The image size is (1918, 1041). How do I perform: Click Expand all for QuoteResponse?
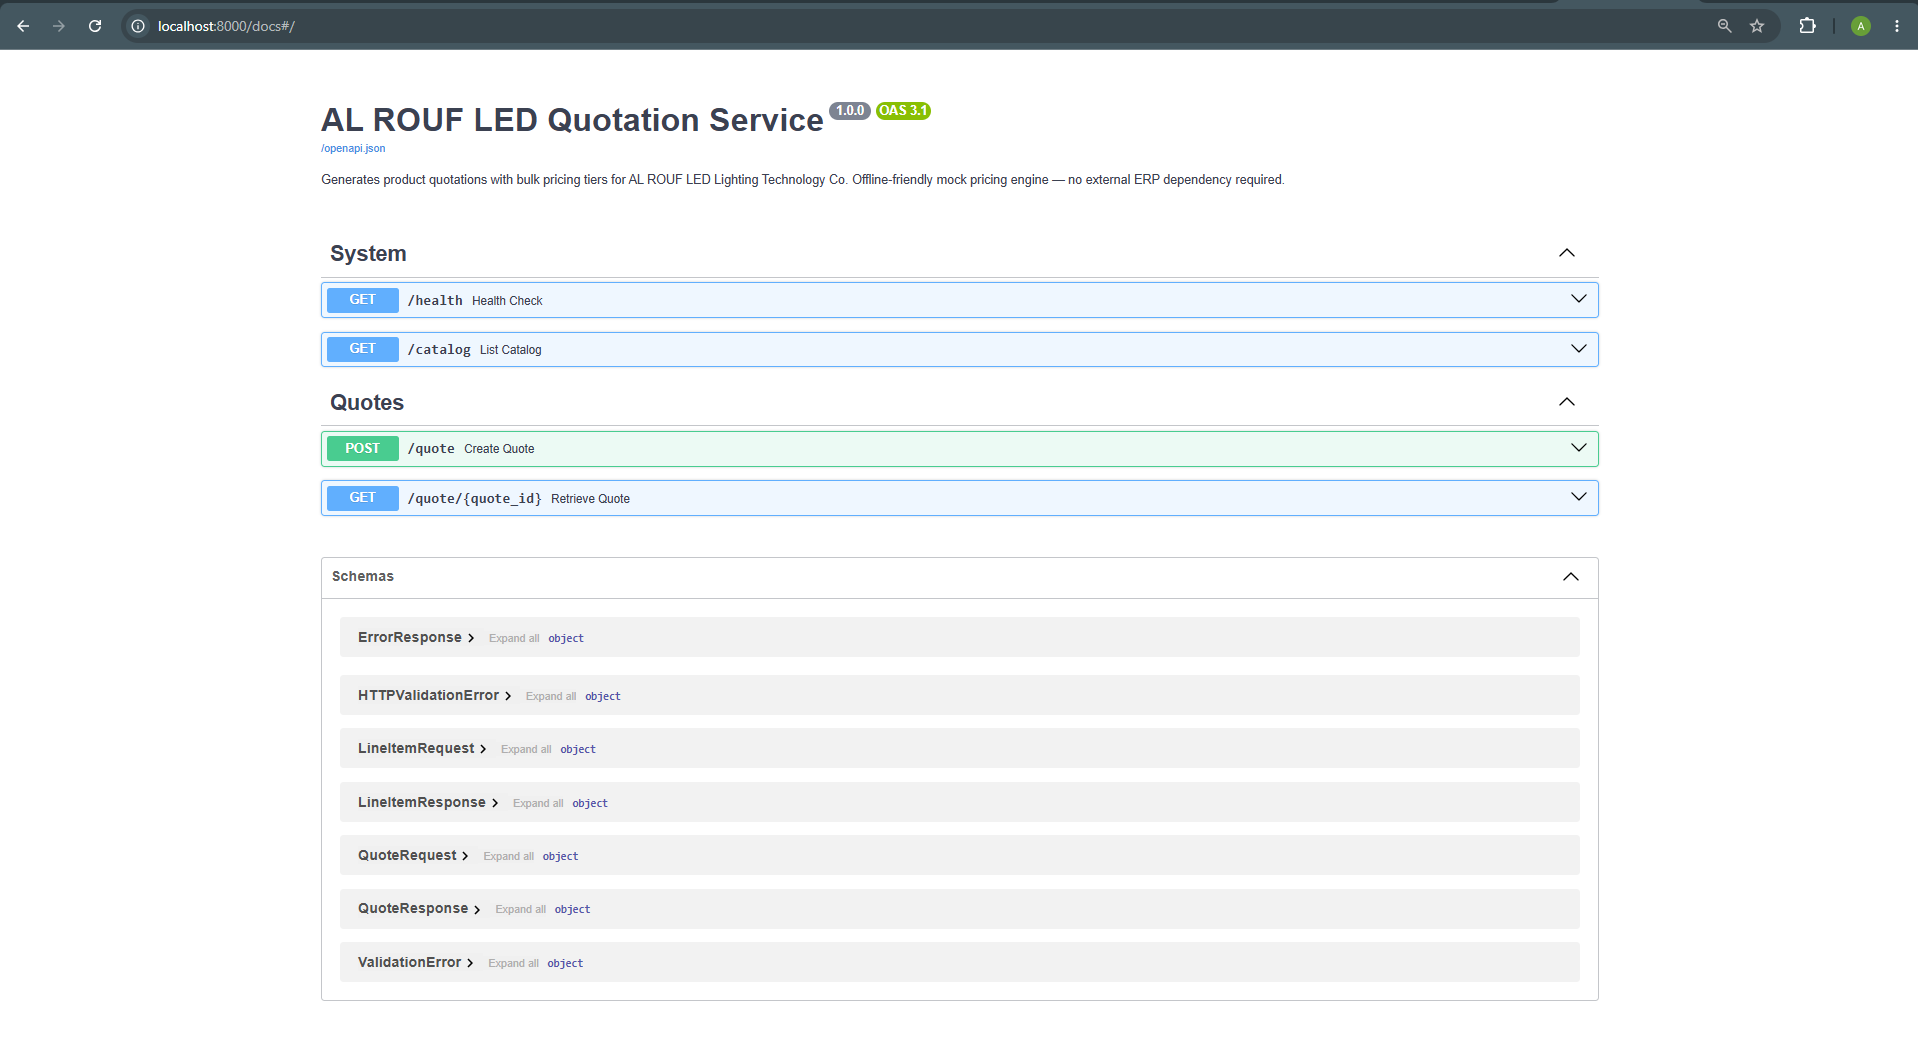[x=521, y=909]
